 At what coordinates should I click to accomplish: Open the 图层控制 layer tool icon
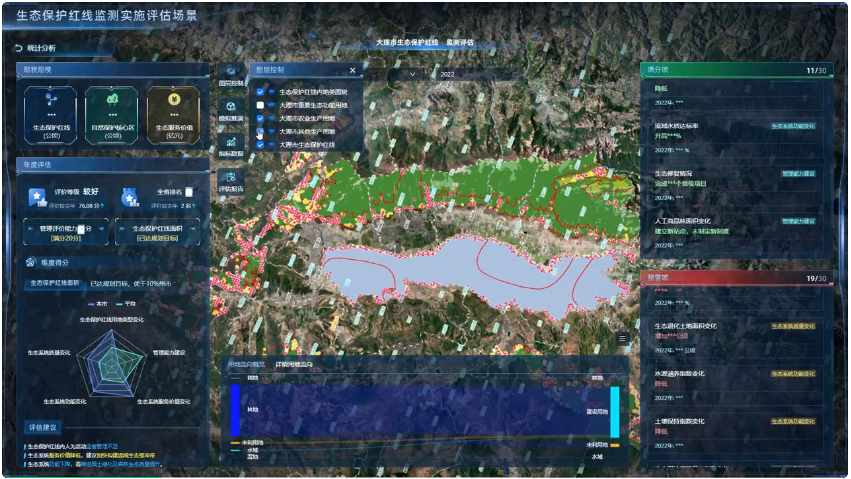229,78
